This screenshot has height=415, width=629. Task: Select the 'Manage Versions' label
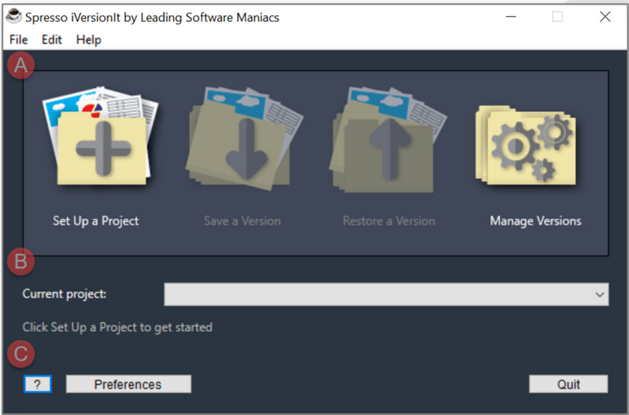[x=536, y=221]
